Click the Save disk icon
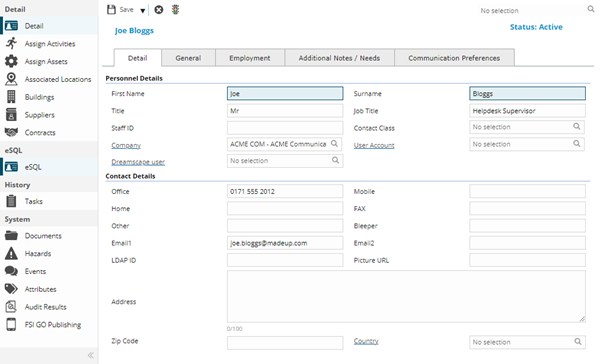The width and height of the screenshot is (600, 364). [111, 10]
